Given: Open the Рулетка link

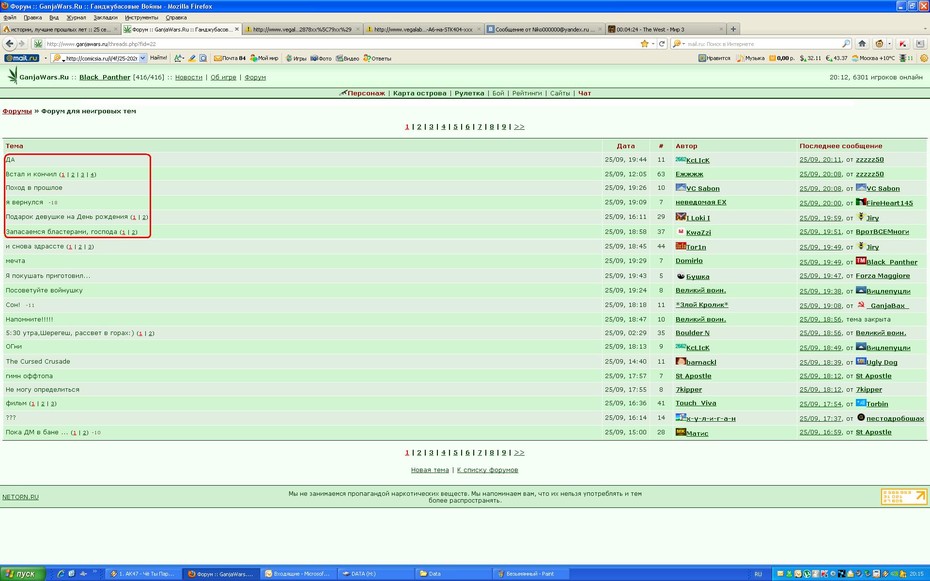Looking at the screenshot, I should tap(469, 93).
